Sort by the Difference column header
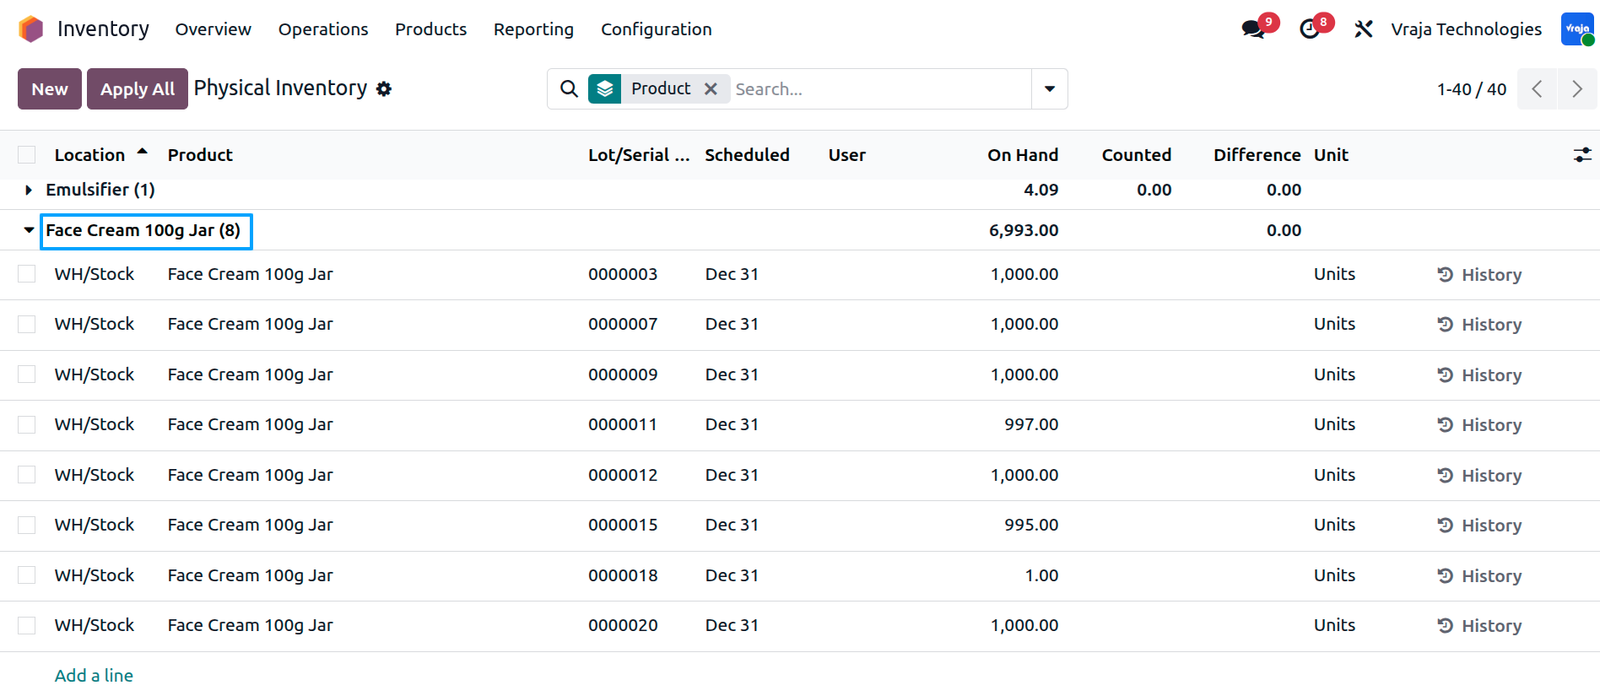This screenshot has height=695, width=1600. [1257, 155]
